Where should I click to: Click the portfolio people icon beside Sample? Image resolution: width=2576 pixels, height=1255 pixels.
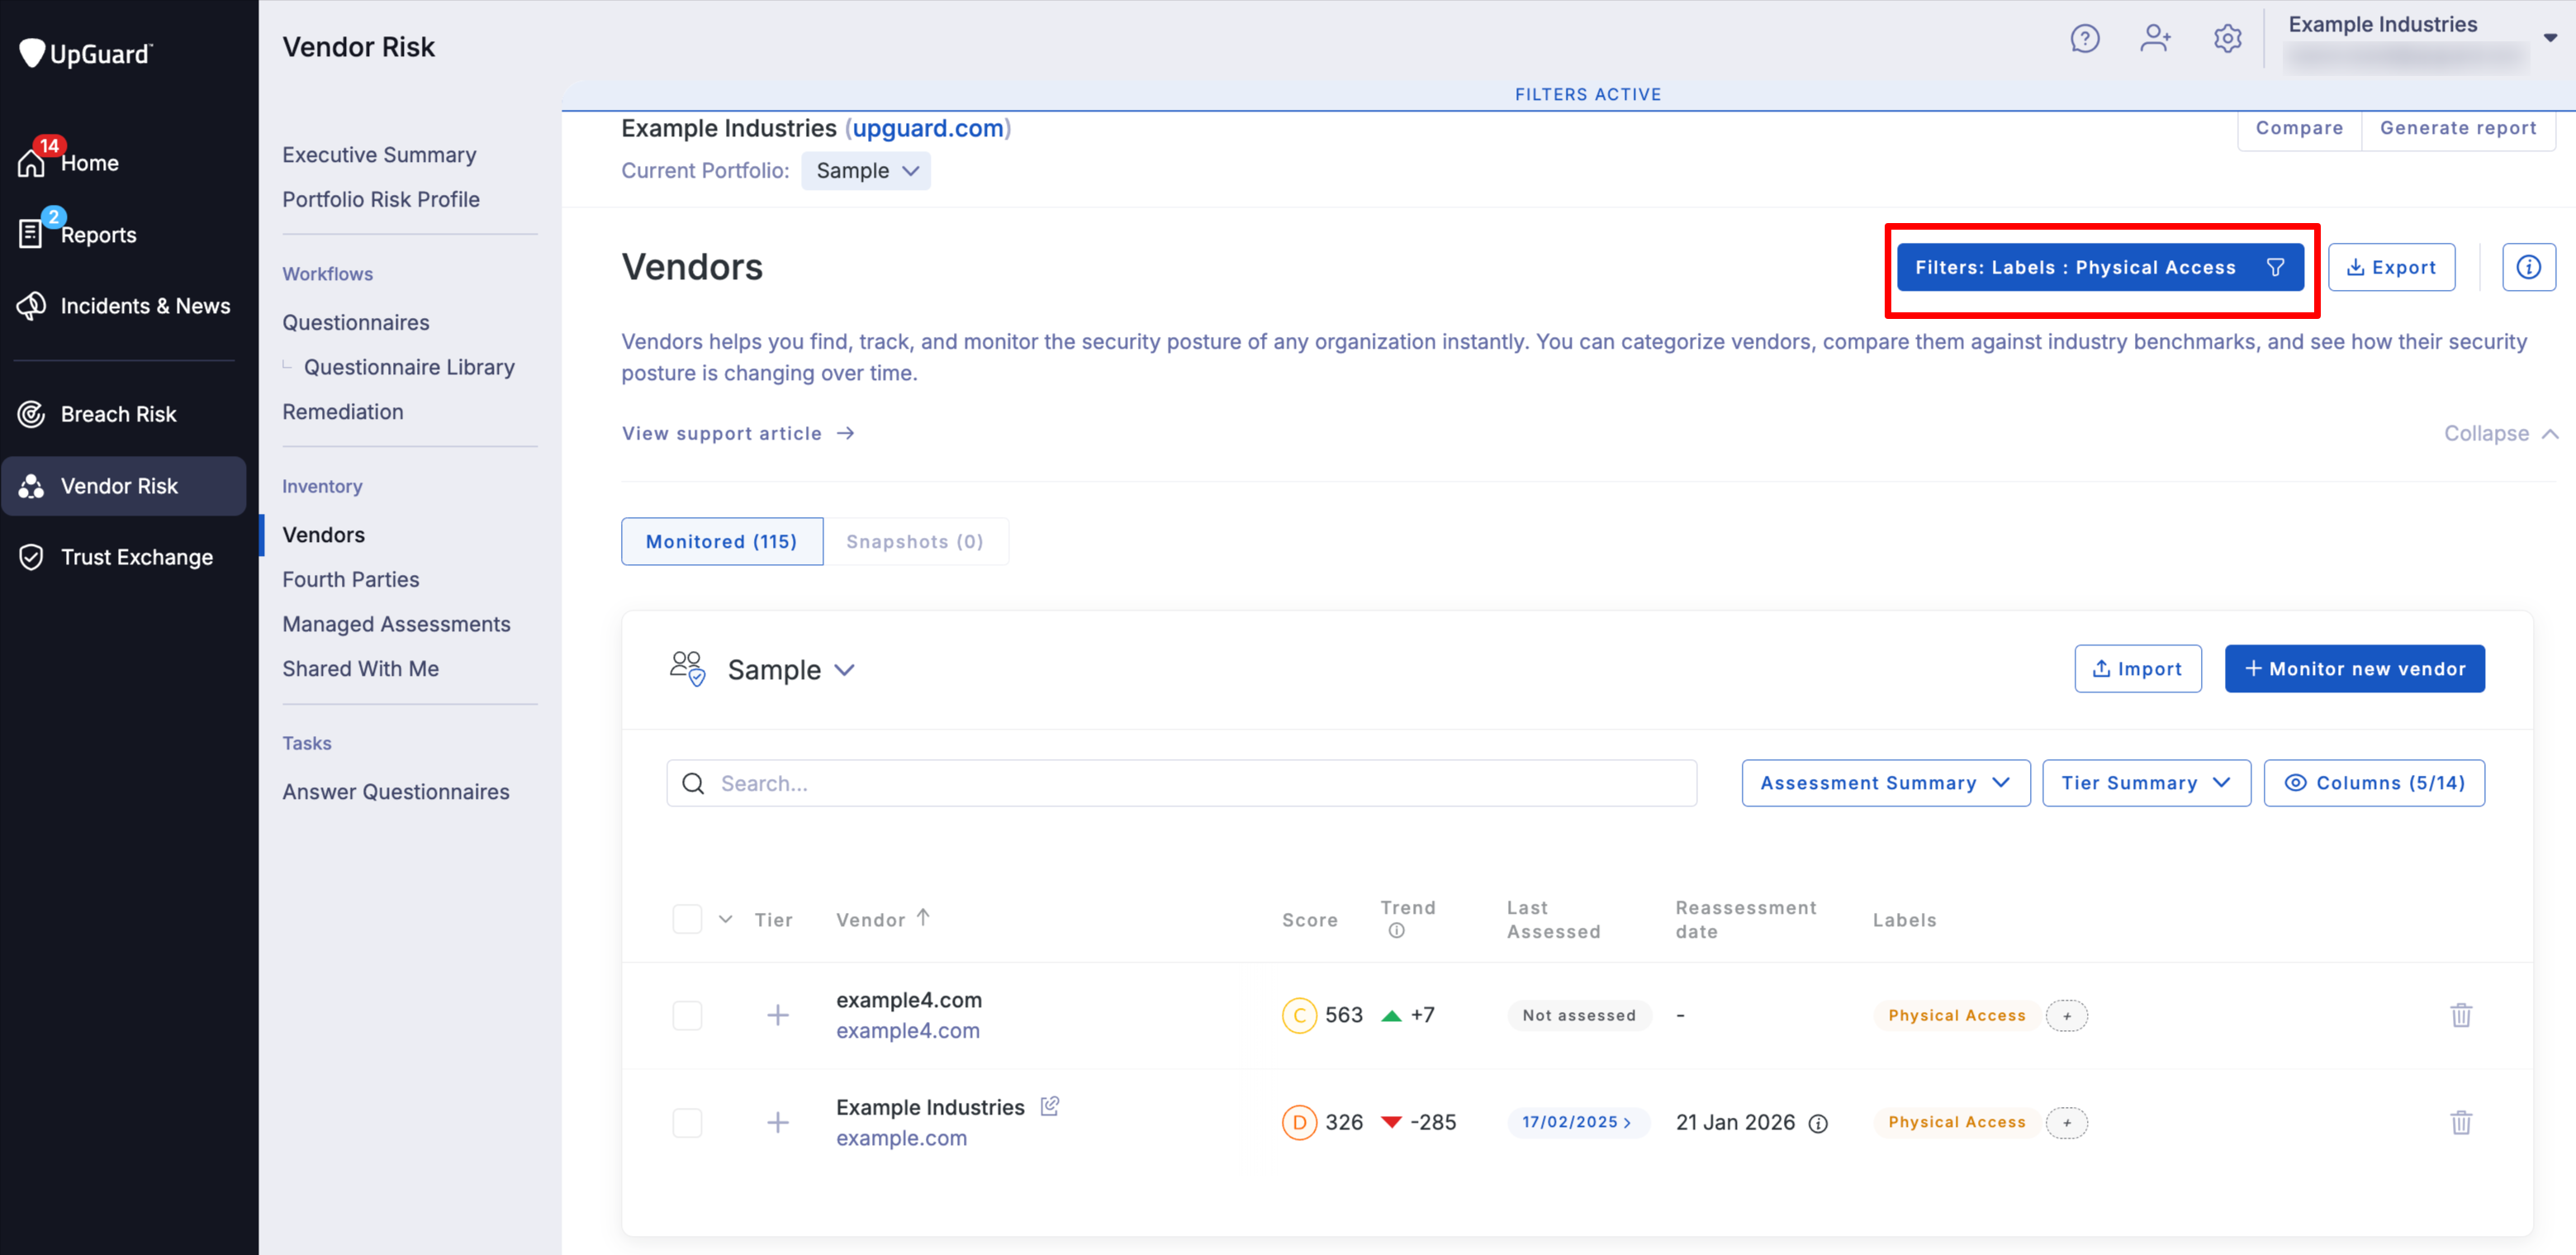pos(687,668)
